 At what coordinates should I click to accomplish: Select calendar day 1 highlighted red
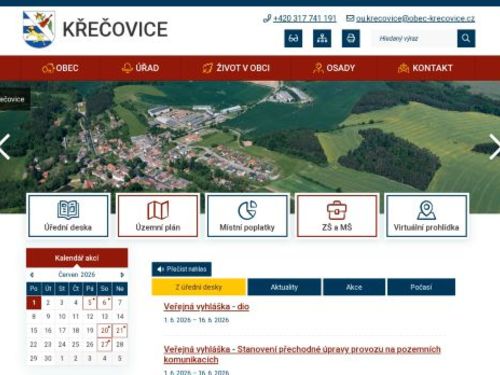(x=34, y=303)
